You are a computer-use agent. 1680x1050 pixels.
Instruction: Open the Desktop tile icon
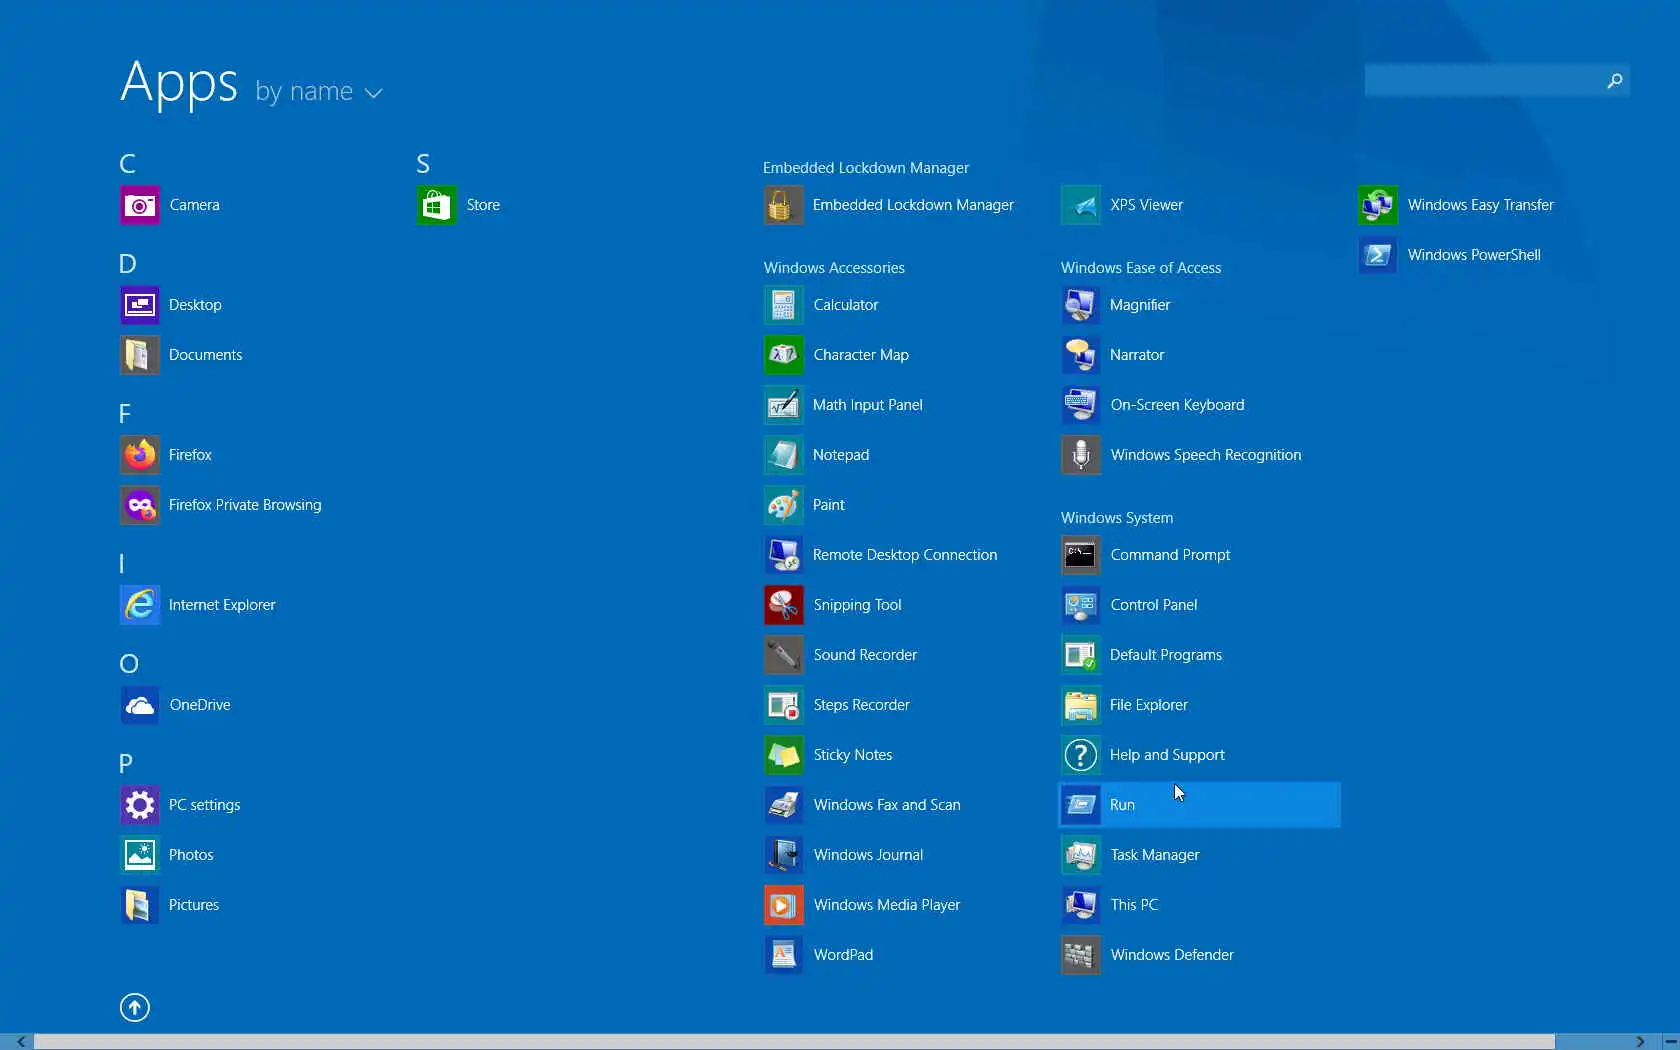pyautogui.click(x=140, y=305)
